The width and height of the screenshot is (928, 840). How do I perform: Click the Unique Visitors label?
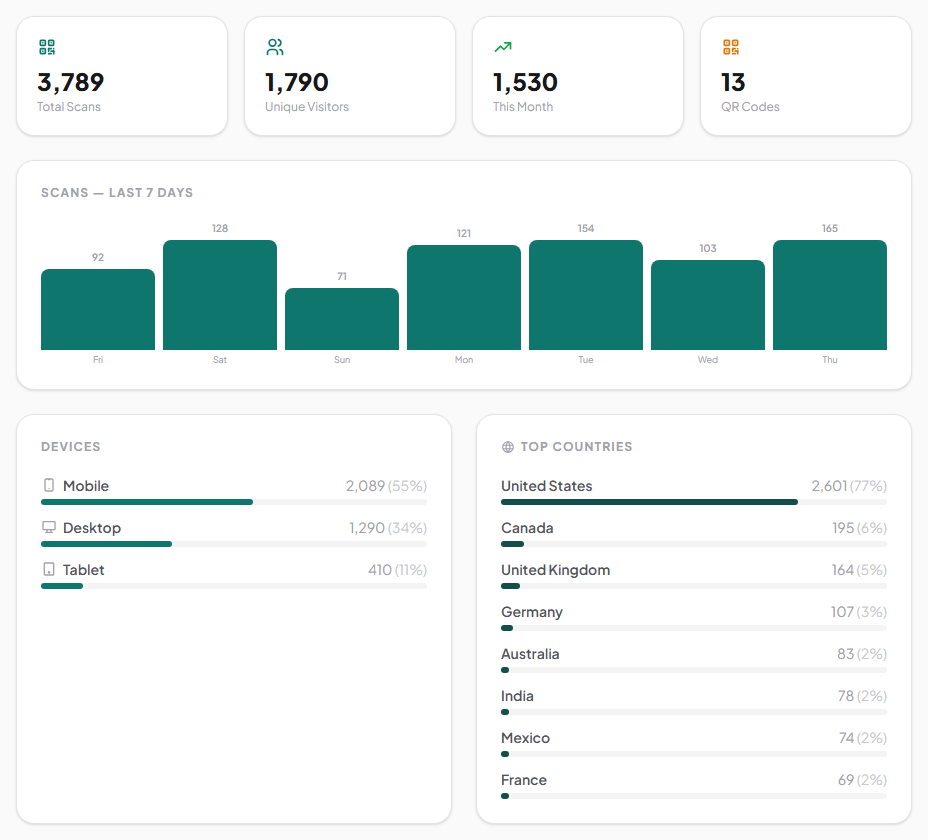[x=307, y=107]
